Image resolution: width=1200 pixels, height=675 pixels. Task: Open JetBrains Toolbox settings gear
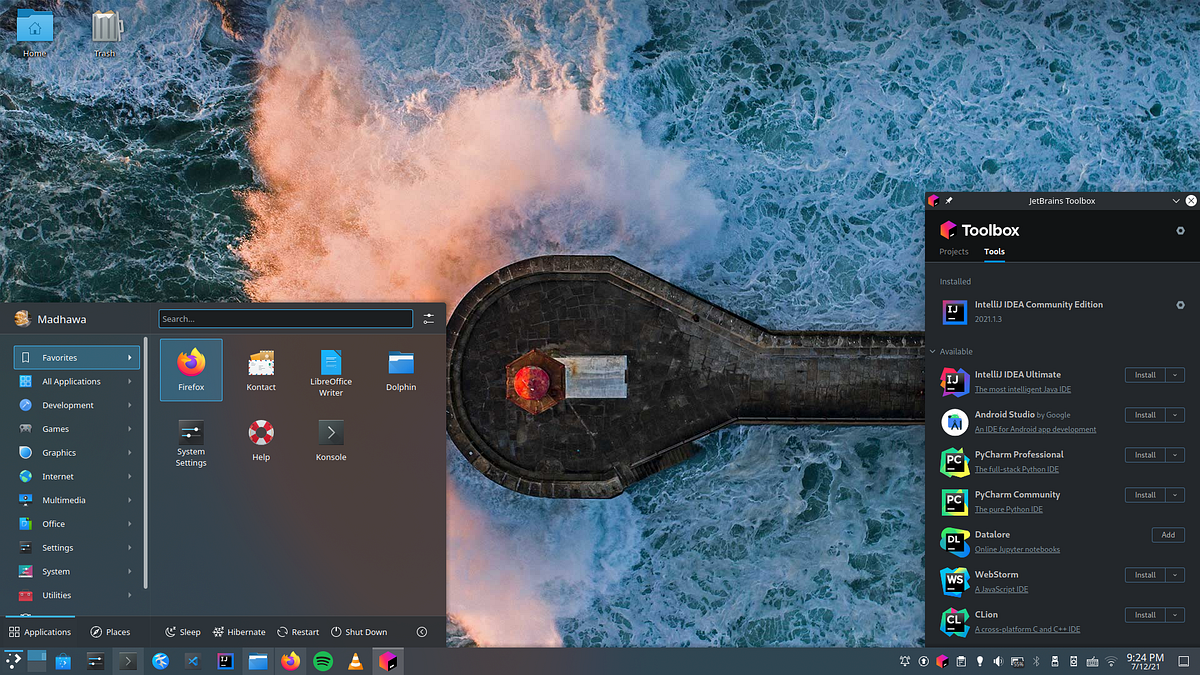tap(1181, 230)
